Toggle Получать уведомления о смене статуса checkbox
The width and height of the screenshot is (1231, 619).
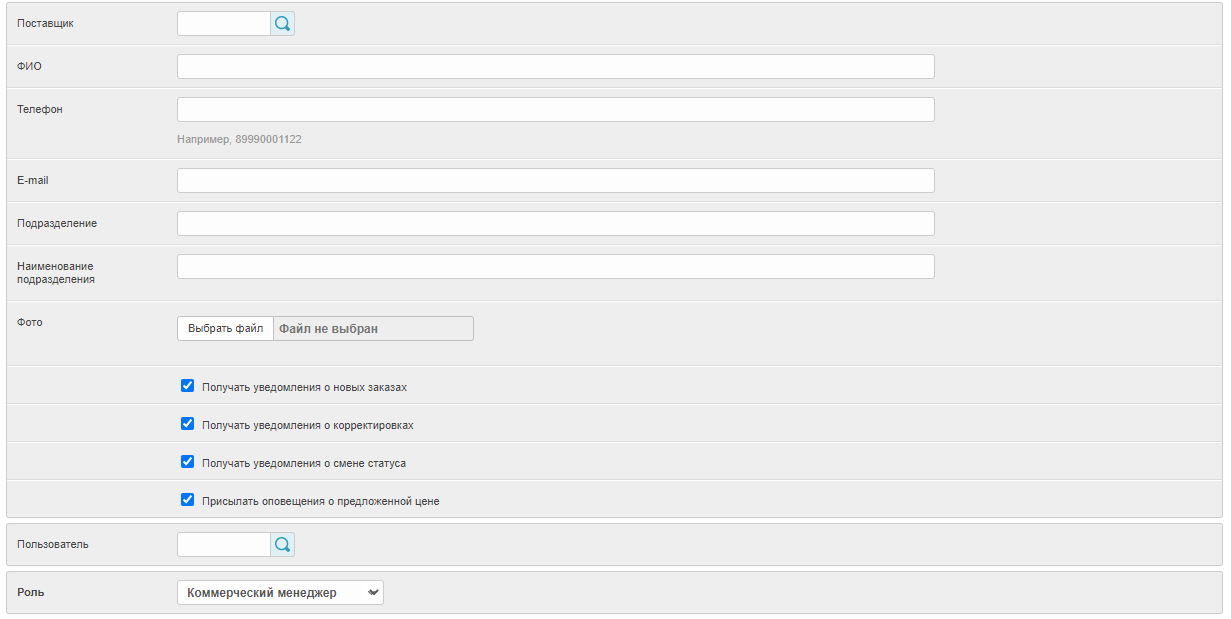tap(187, 462)
